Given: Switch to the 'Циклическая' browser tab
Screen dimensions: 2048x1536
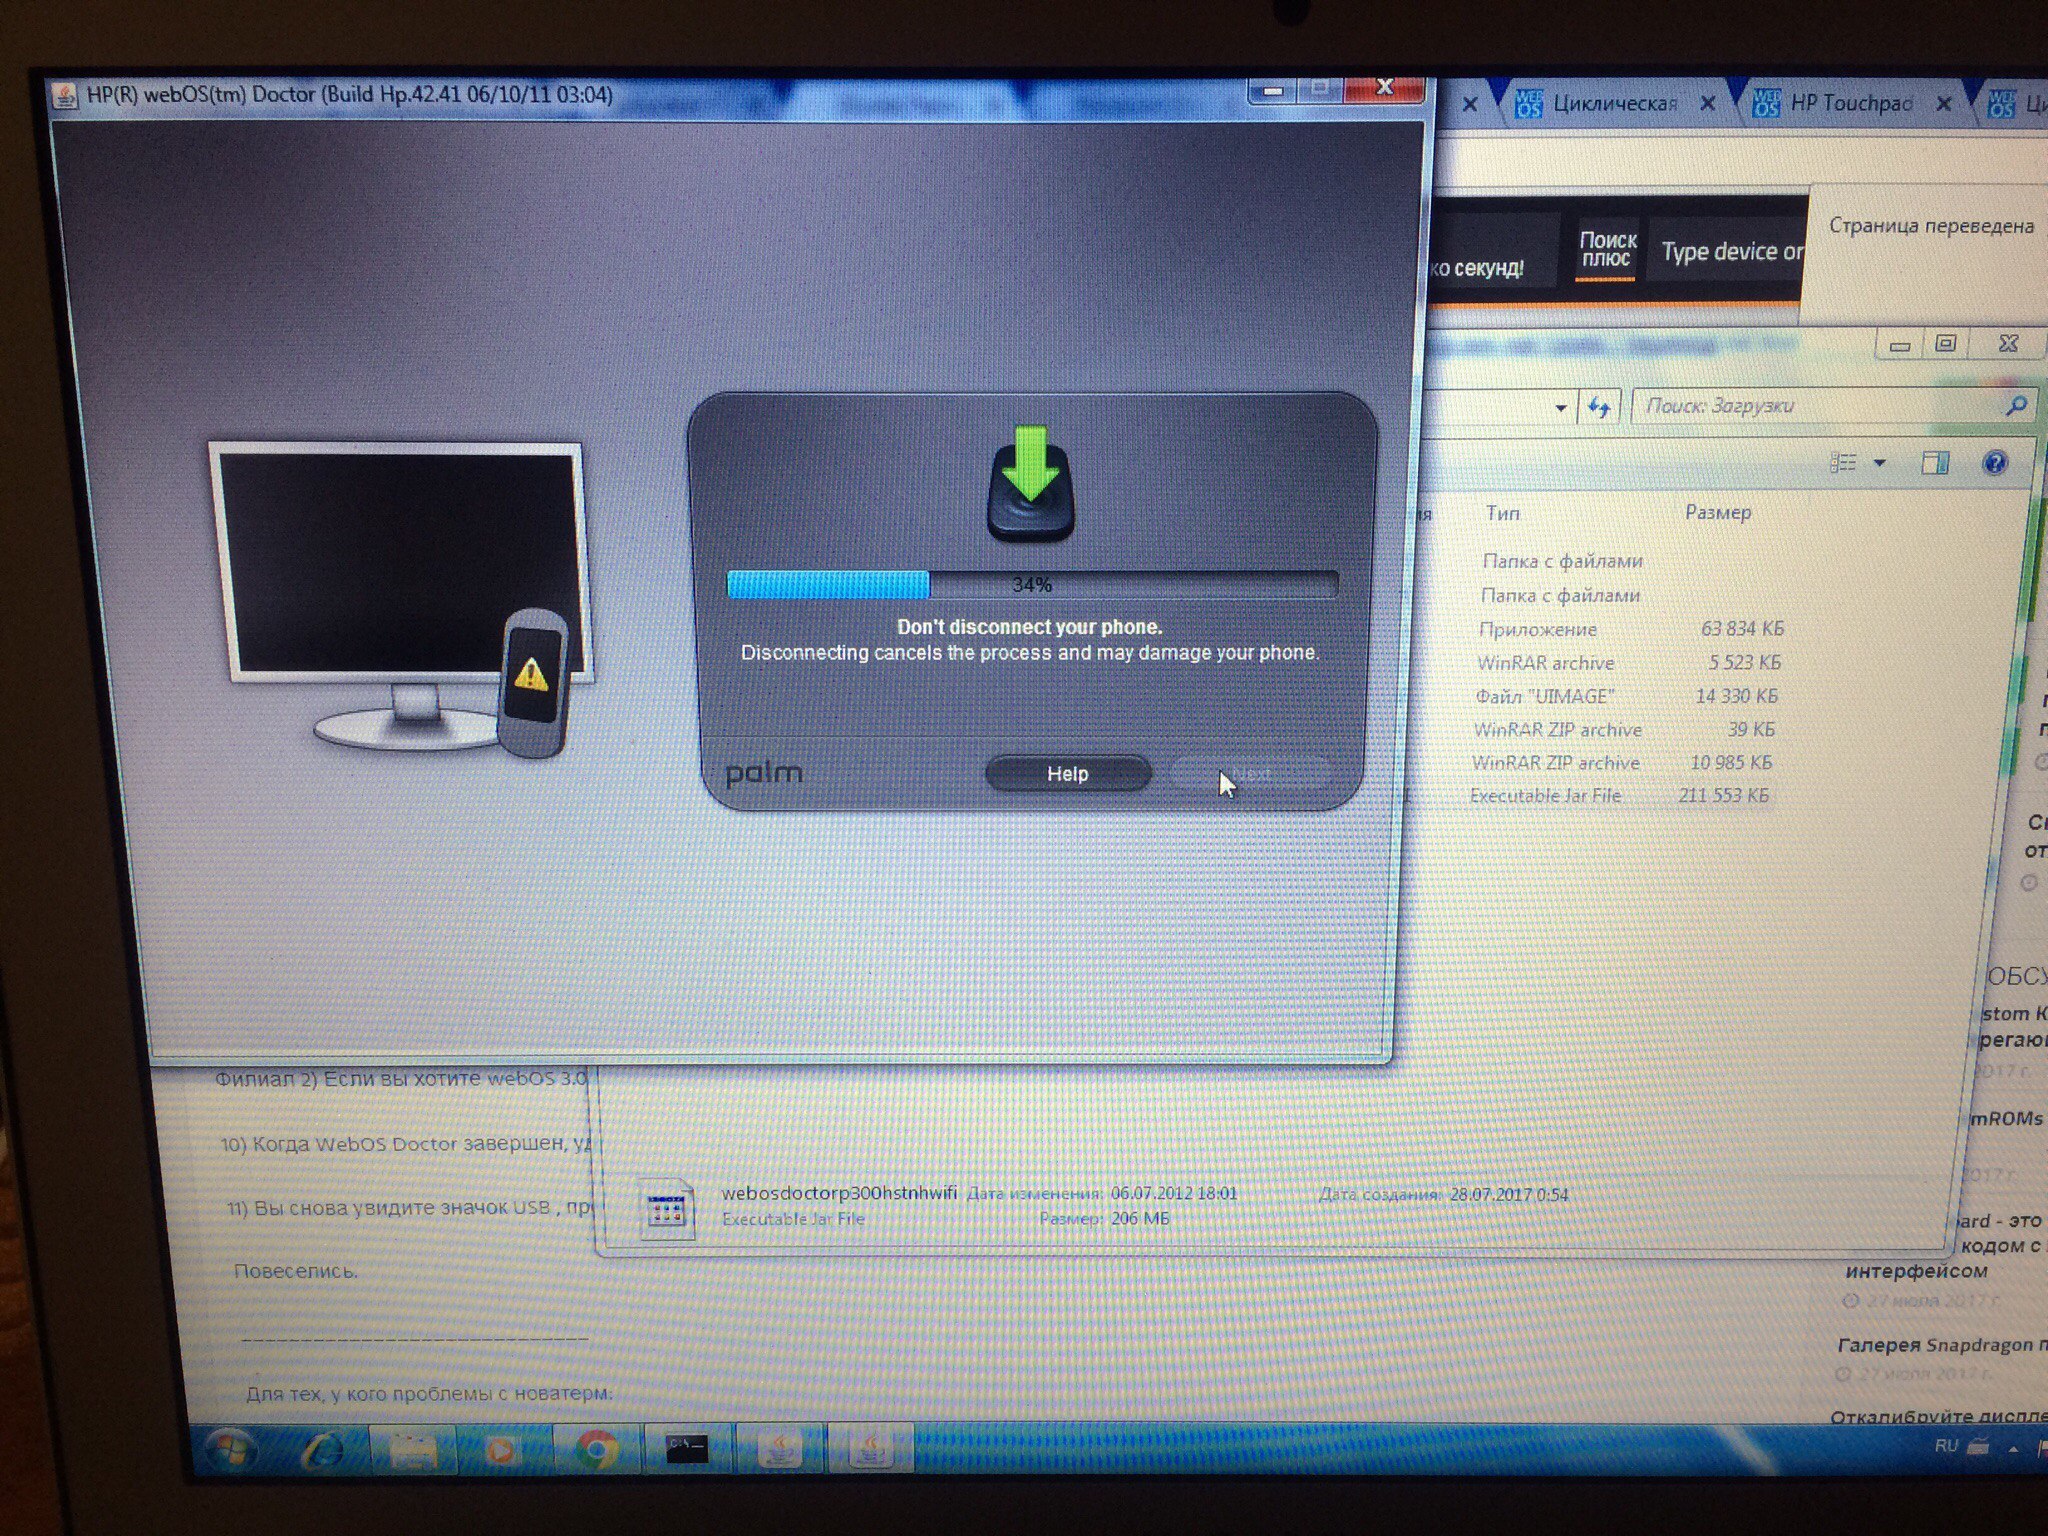Looking at the screenshot, I should (1613, 104).
